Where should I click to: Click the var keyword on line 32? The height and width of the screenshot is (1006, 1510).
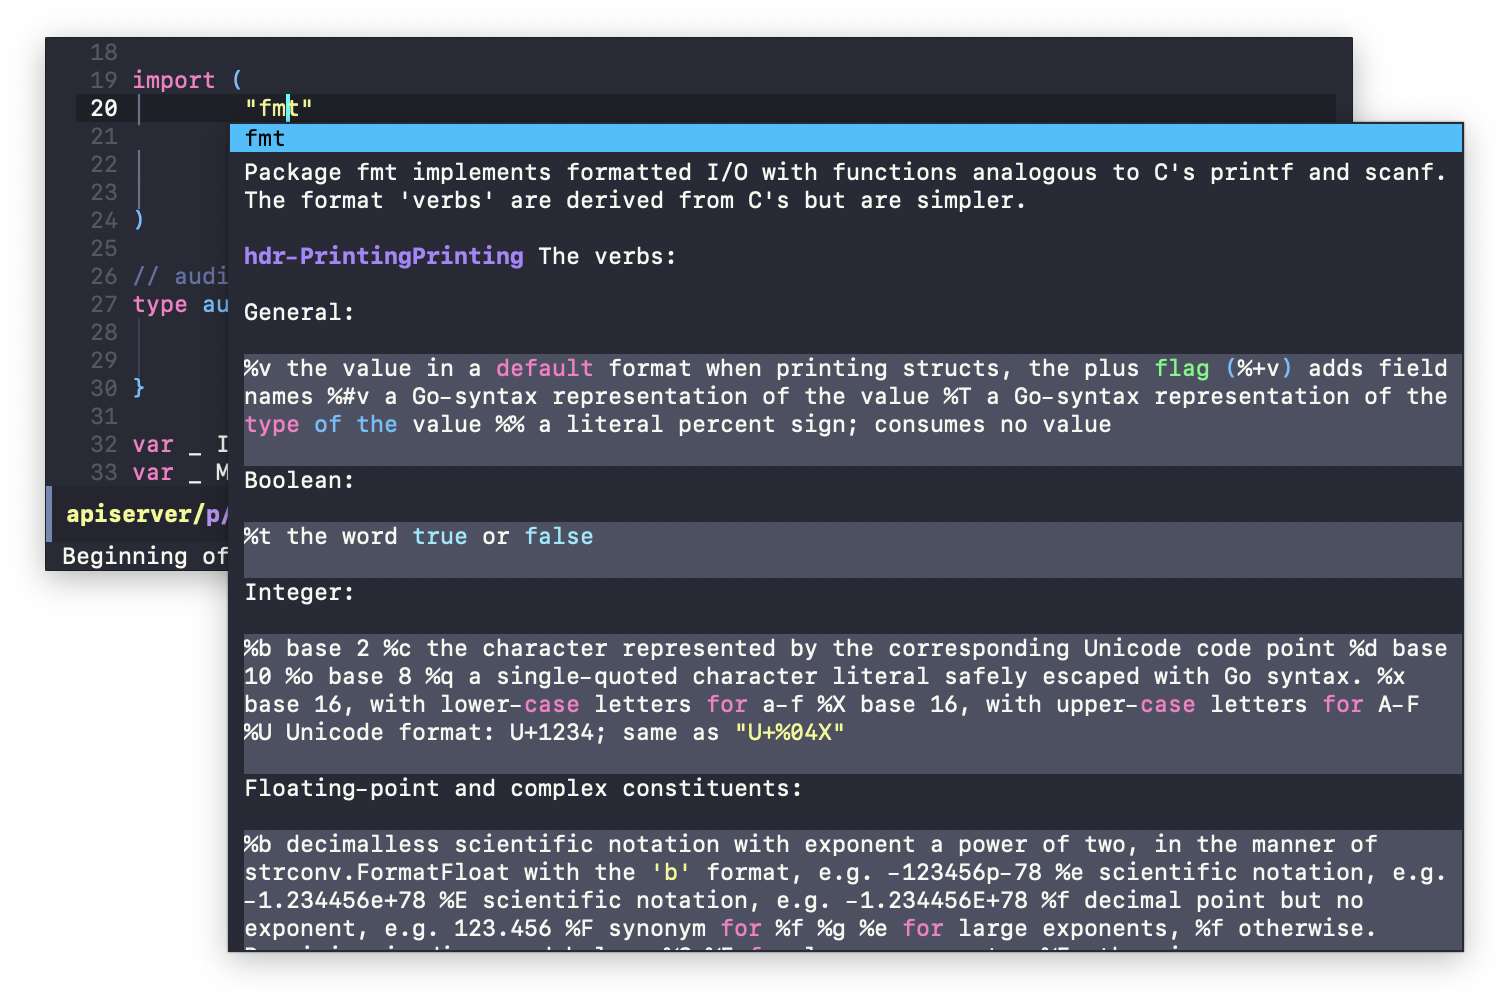[153, 444]
